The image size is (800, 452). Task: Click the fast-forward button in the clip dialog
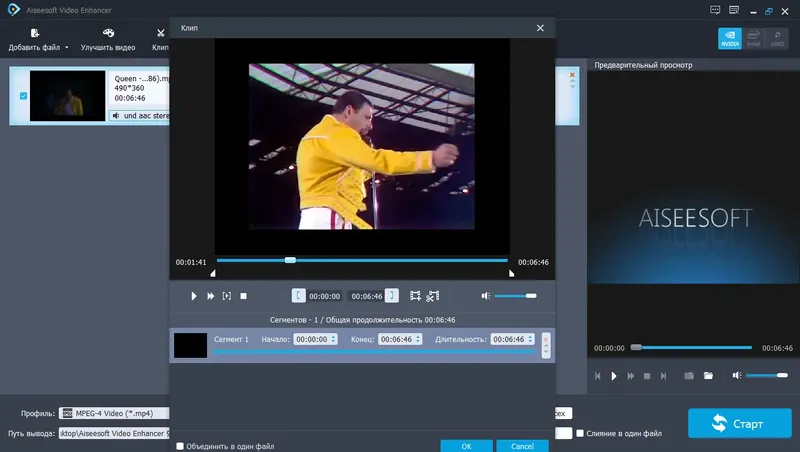pyautogui.click(x=210, y=296)
